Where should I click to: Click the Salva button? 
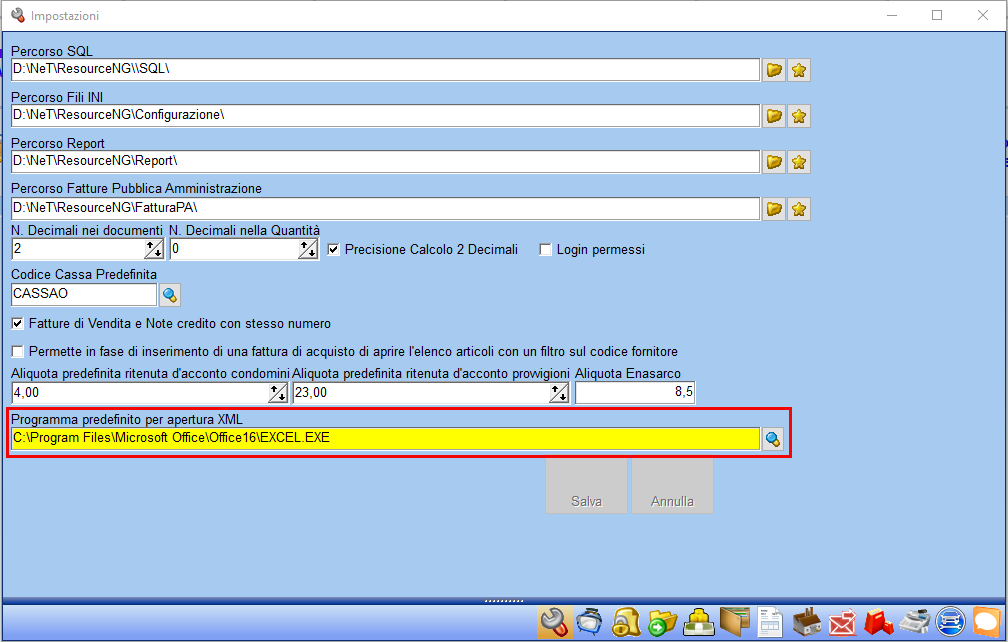pos(586,486)
